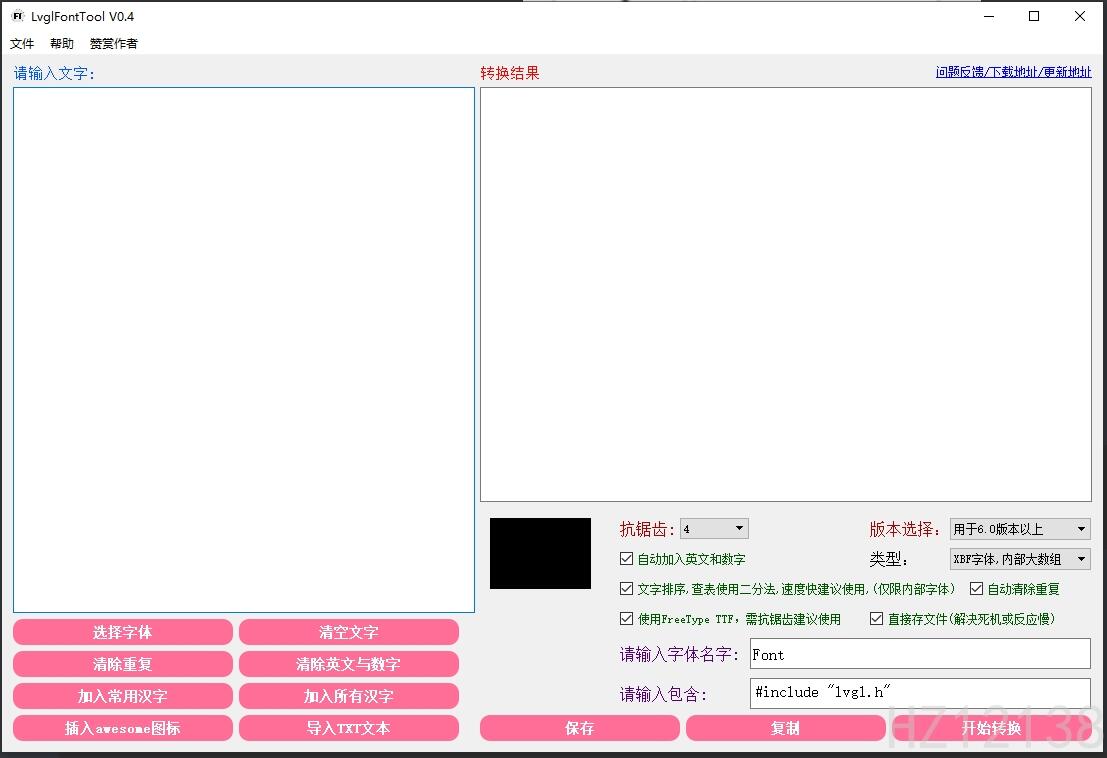Open the 问题反馈/下载地址/更新地址 link
The image size is (1107, 758).
(1013, 72)
